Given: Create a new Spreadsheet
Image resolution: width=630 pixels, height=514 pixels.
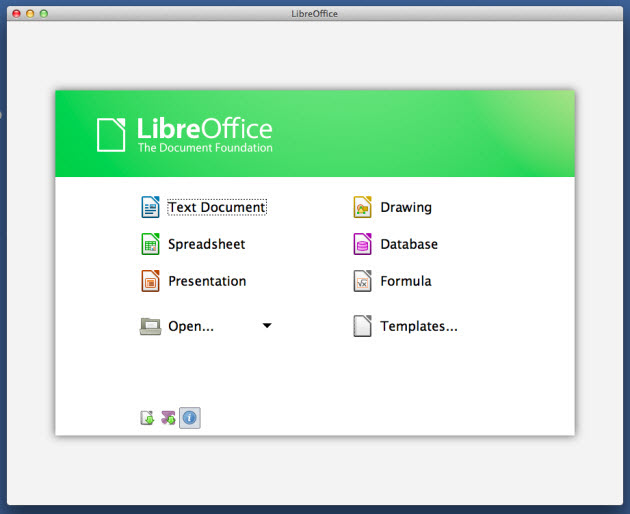Looking at the screenshot, I should 207,244.
